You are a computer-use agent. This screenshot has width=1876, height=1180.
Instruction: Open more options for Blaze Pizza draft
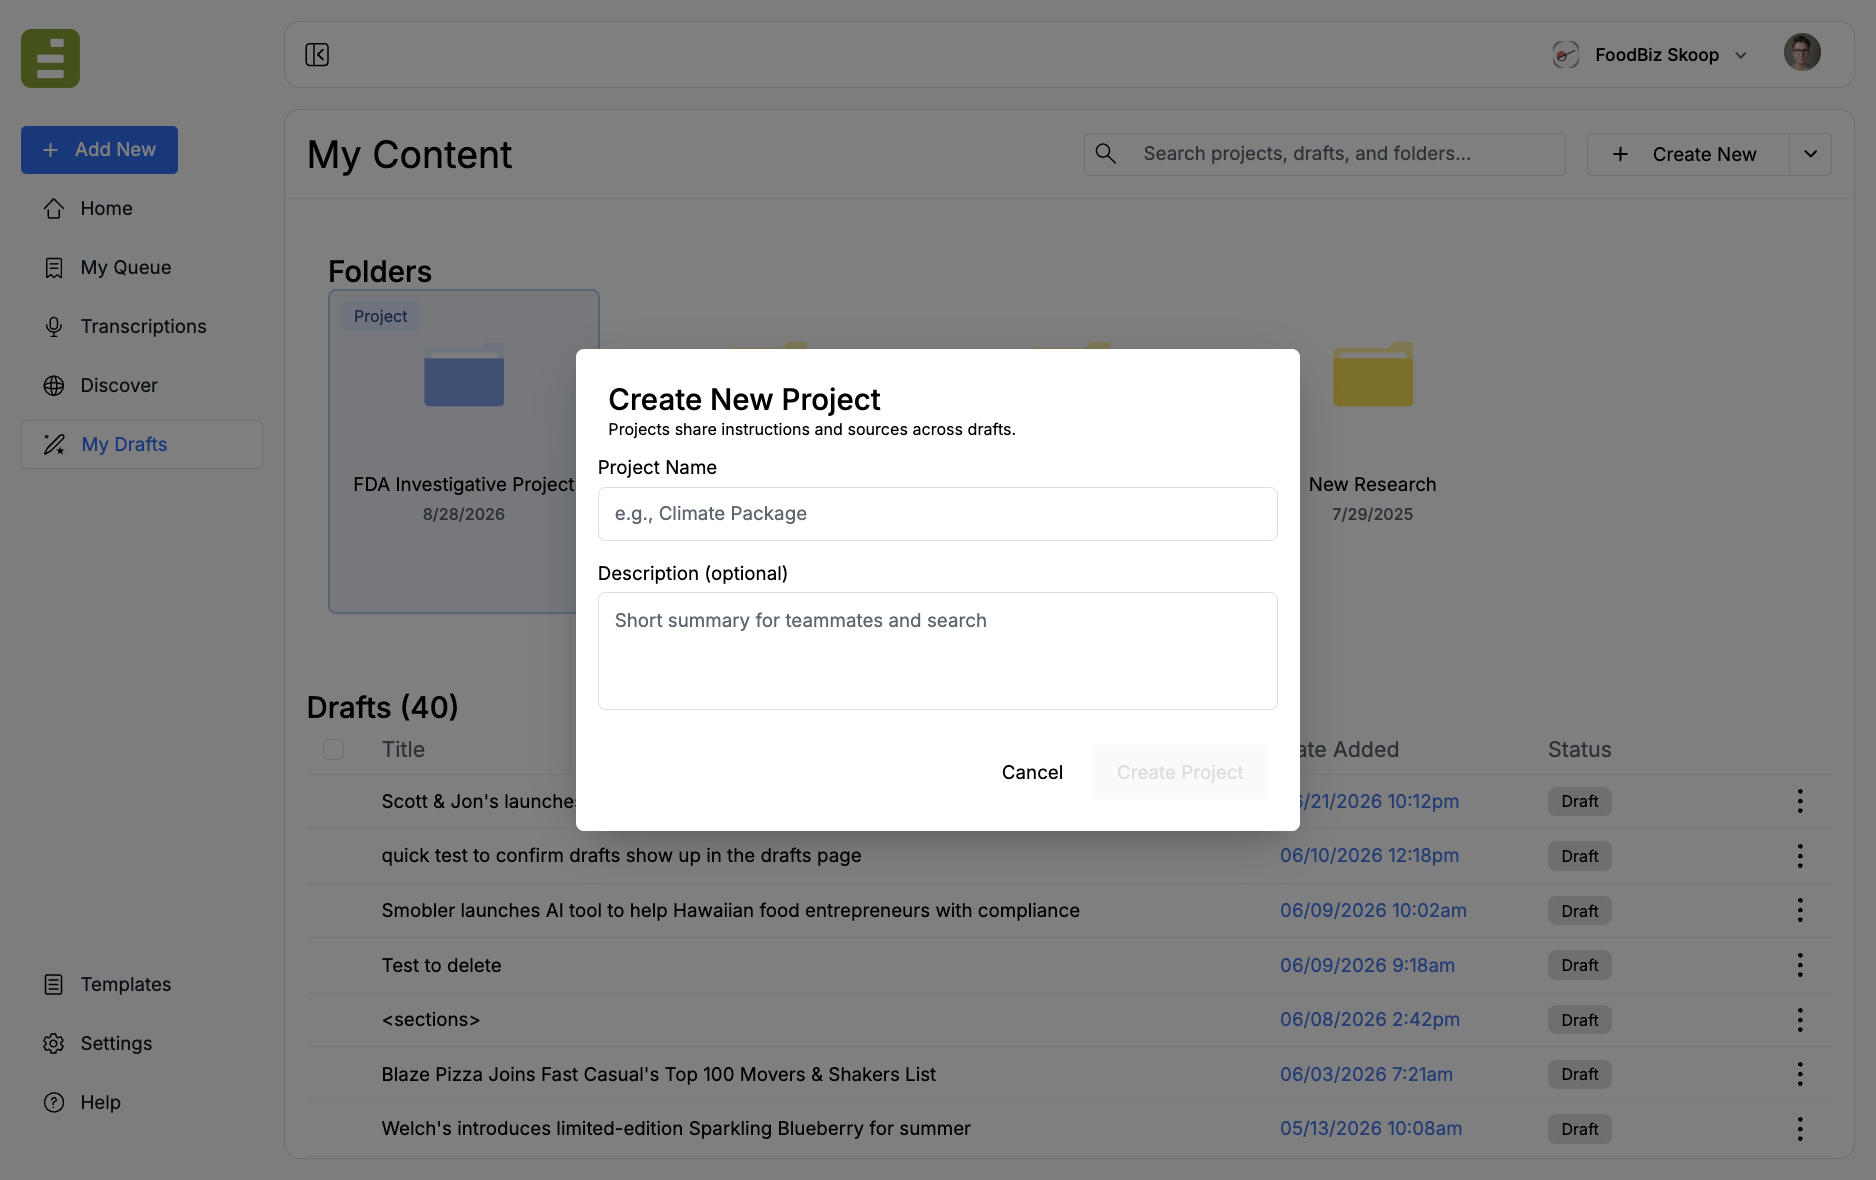(x=1800, y=1074)
